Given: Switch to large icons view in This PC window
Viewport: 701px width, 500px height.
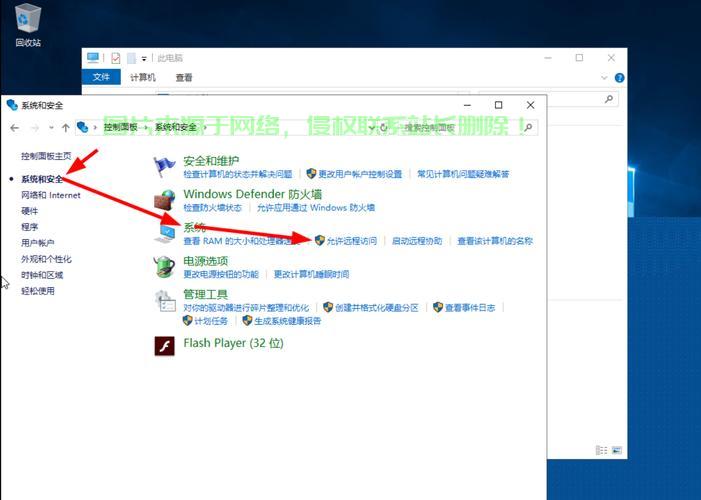Looking at the screenshot, I should (x=617, y=450).
